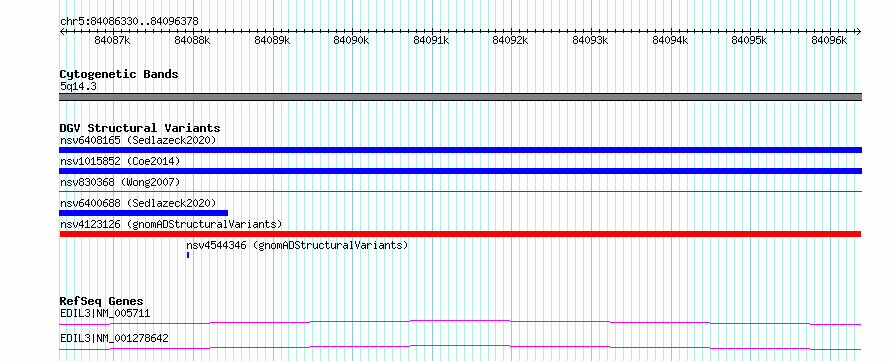Open nsv830368 (Wong2007) variant label
This screenshot has width=890, height=361.
click(x=120, y=182)
